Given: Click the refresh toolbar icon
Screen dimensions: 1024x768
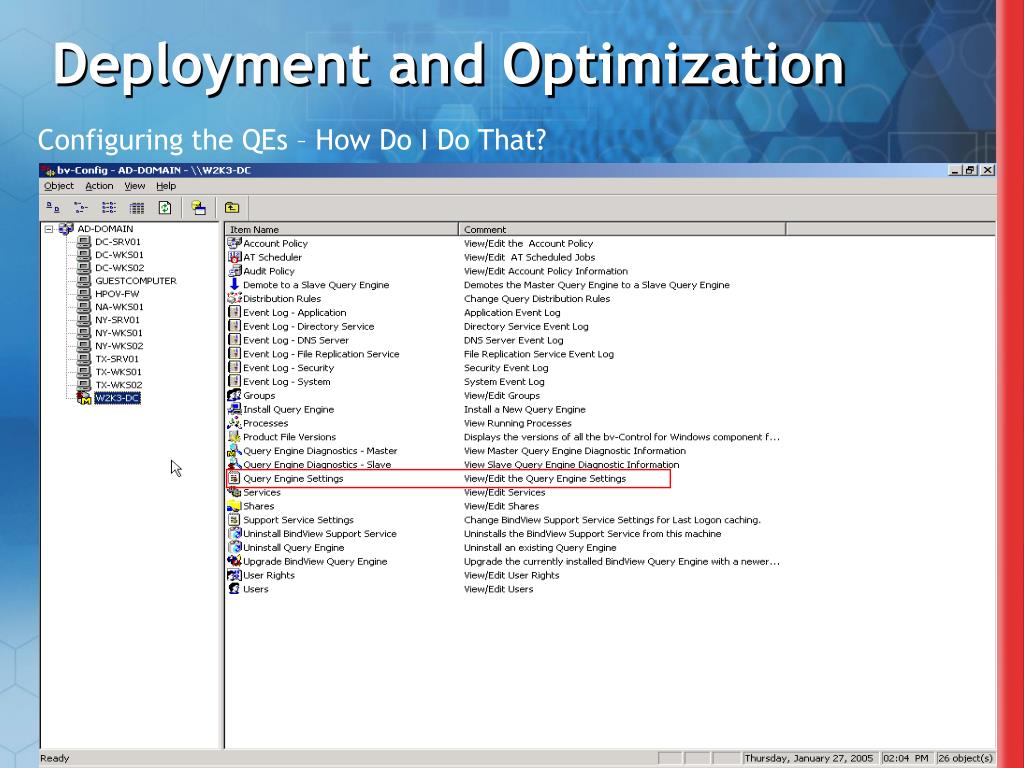Looking at the screenshot, I should point(165,208).
